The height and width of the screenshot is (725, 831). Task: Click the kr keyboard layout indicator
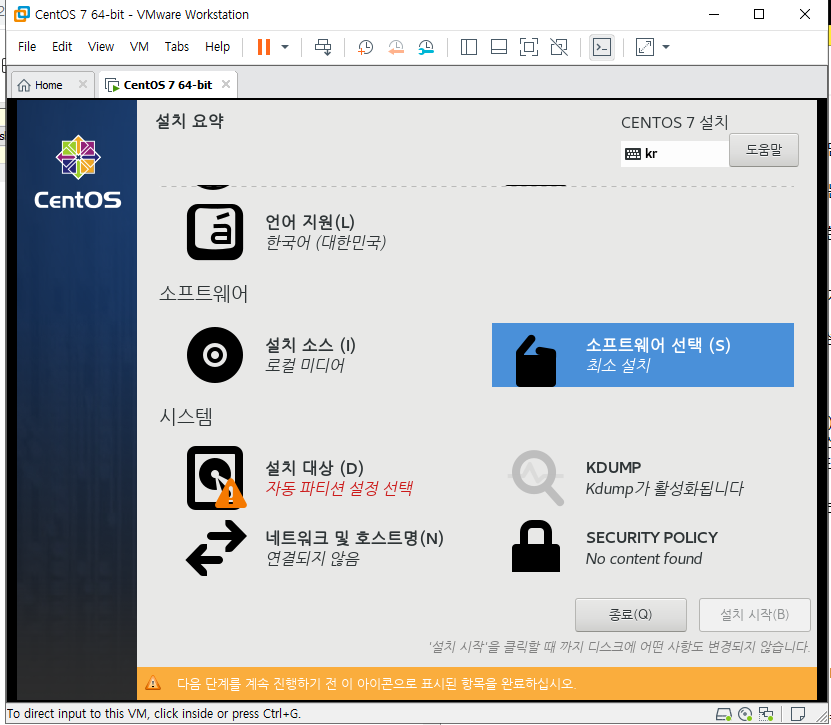(675, 154)
